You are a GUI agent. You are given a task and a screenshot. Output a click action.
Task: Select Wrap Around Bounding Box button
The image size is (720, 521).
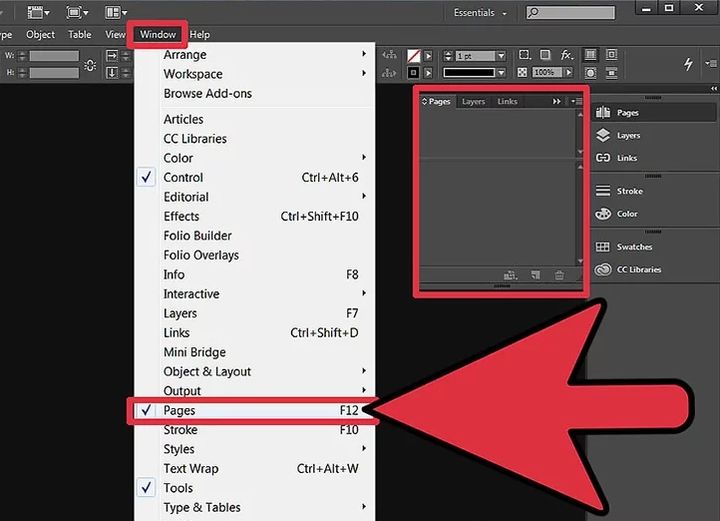click(611, 55)
